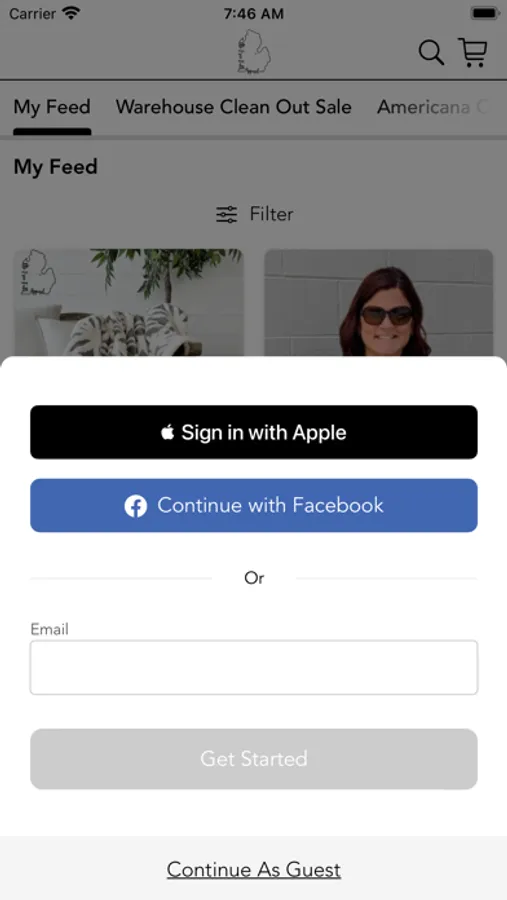Open search with the magnifying glass icon
The width and height of the screenshot is (507, 900).
pyautogui.click(x=431, y=53)
